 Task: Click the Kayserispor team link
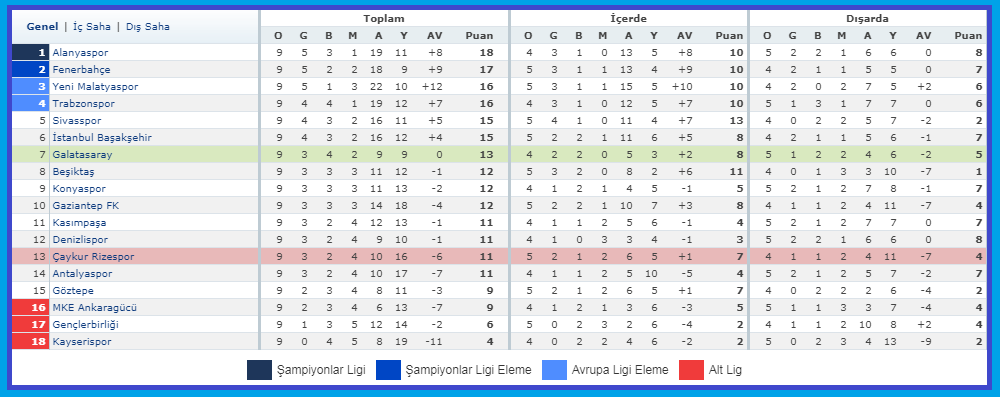pyautogui.click(x=82, y=341)
